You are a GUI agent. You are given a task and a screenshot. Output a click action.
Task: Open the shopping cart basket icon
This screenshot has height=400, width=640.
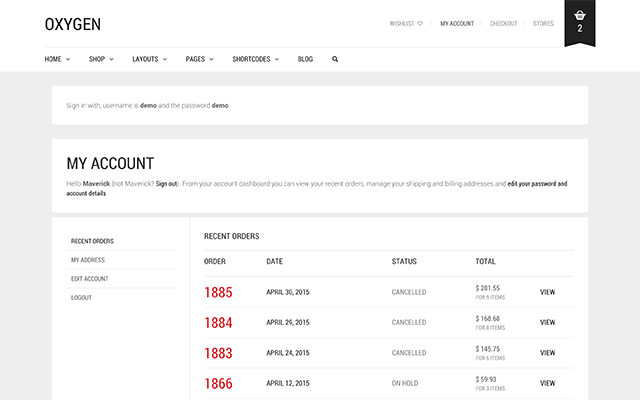580,16
